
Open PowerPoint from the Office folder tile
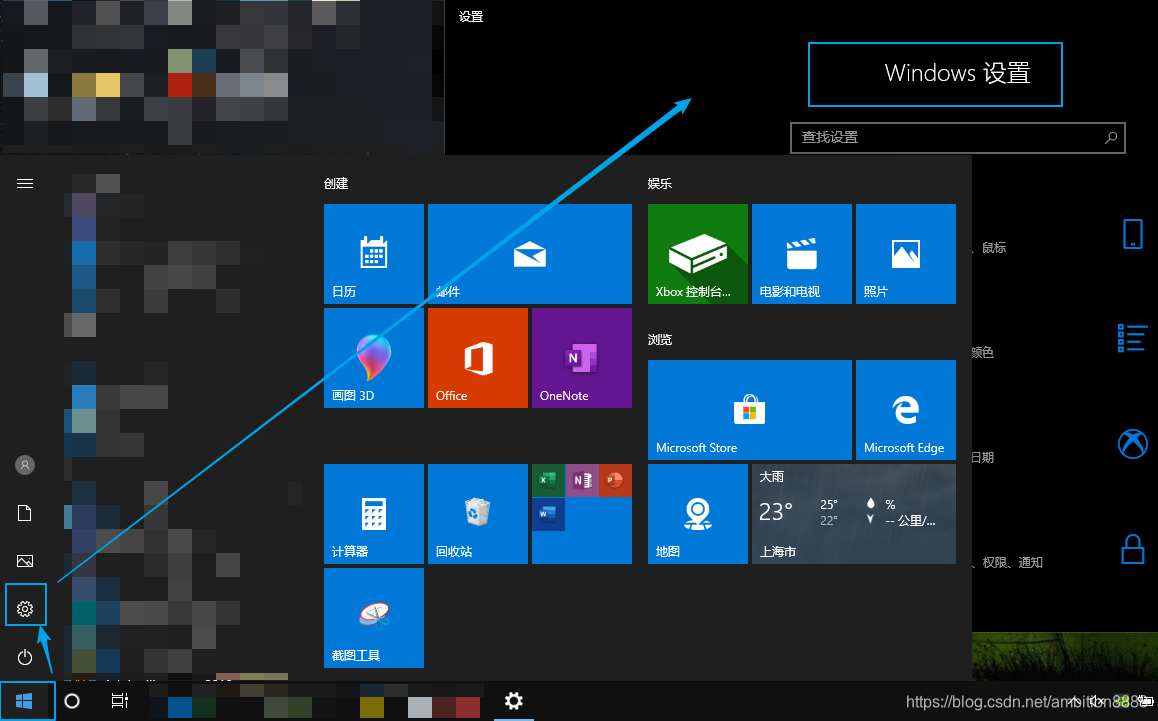point(615,480)
